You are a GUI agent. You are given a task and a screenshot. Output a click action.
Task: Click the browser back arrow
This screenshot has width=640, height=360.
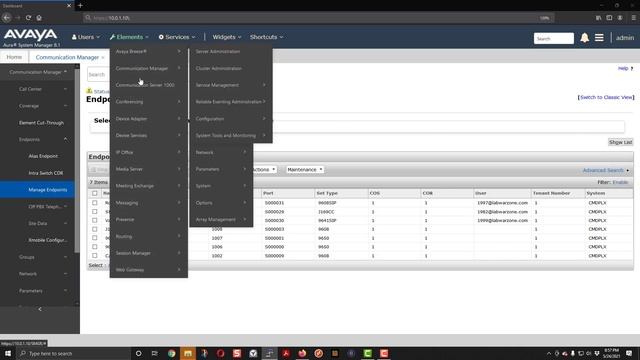tap(7, 18)
